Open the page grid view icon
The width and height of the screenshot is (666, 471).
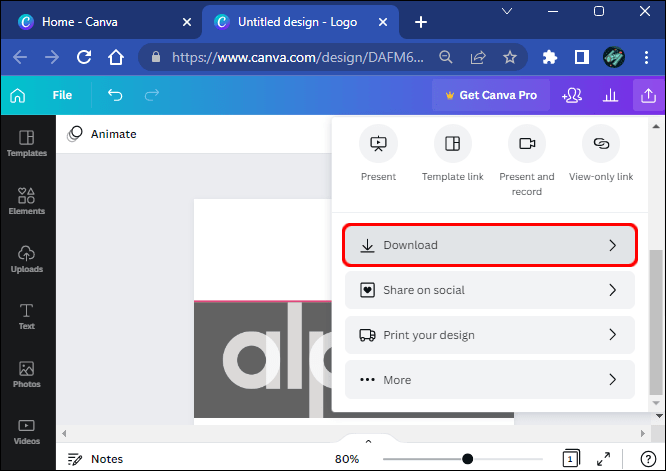click(571, 459)
